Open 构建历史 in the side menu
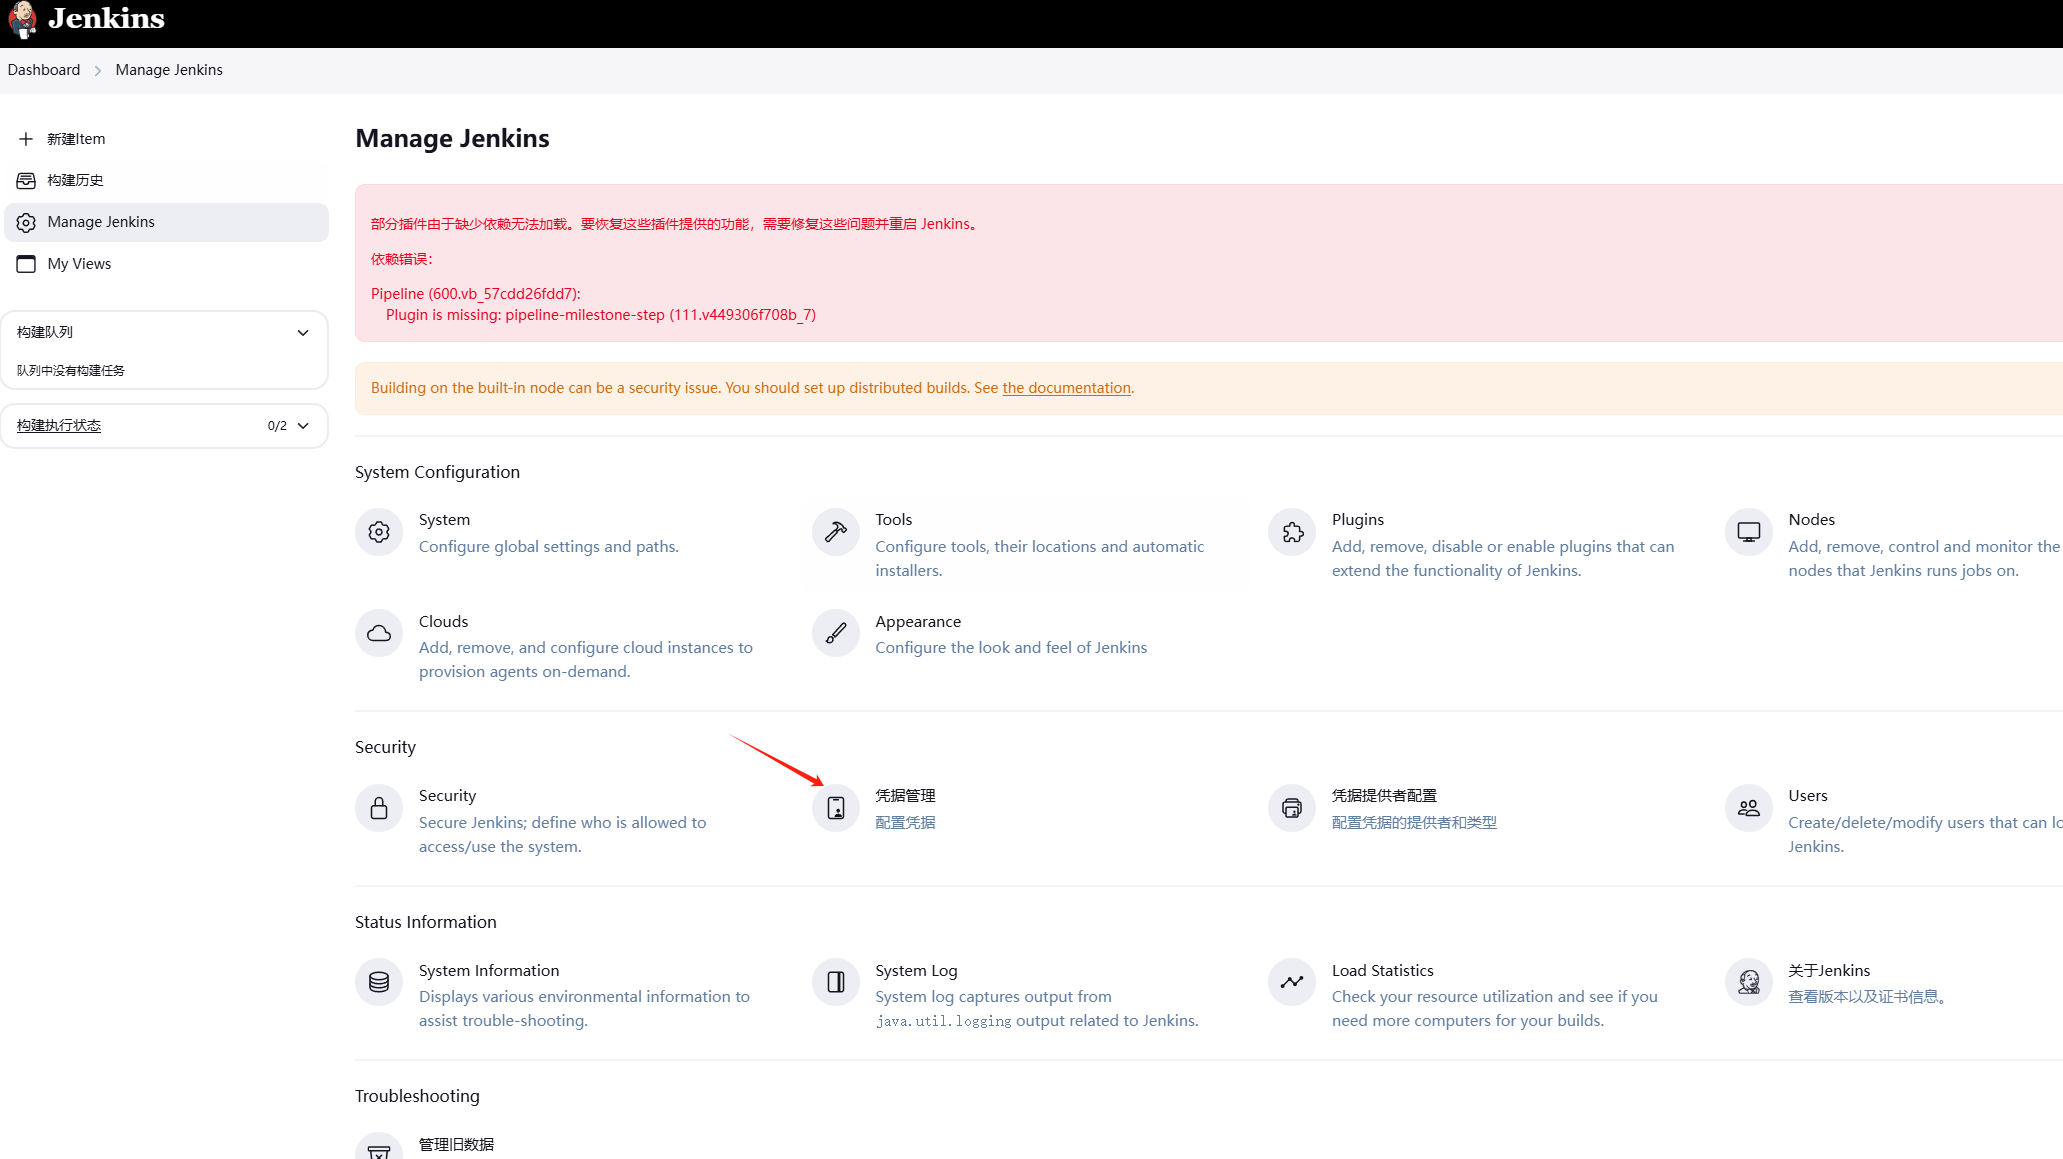The height and width of the screenshot is (1159, 2063). (x=75, y=180)
